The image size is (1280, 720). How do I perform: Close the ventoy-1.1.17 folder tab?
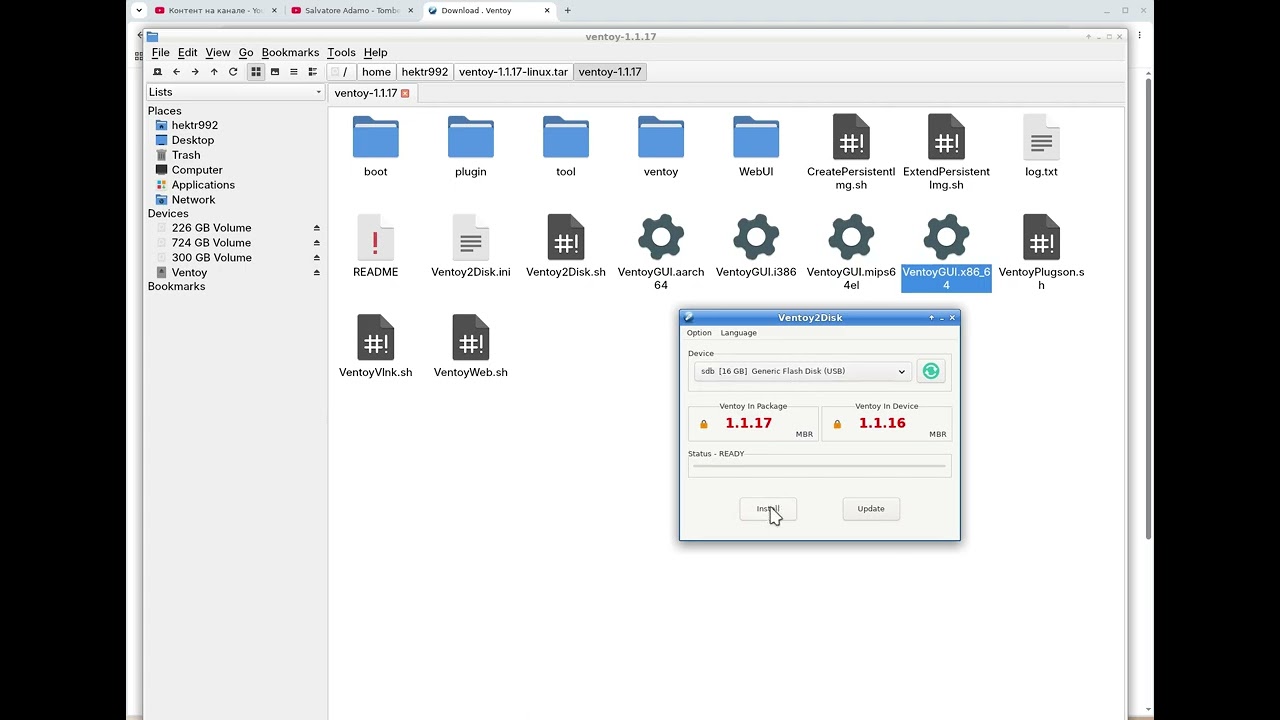pyautogui.click(x=405, y=93)
